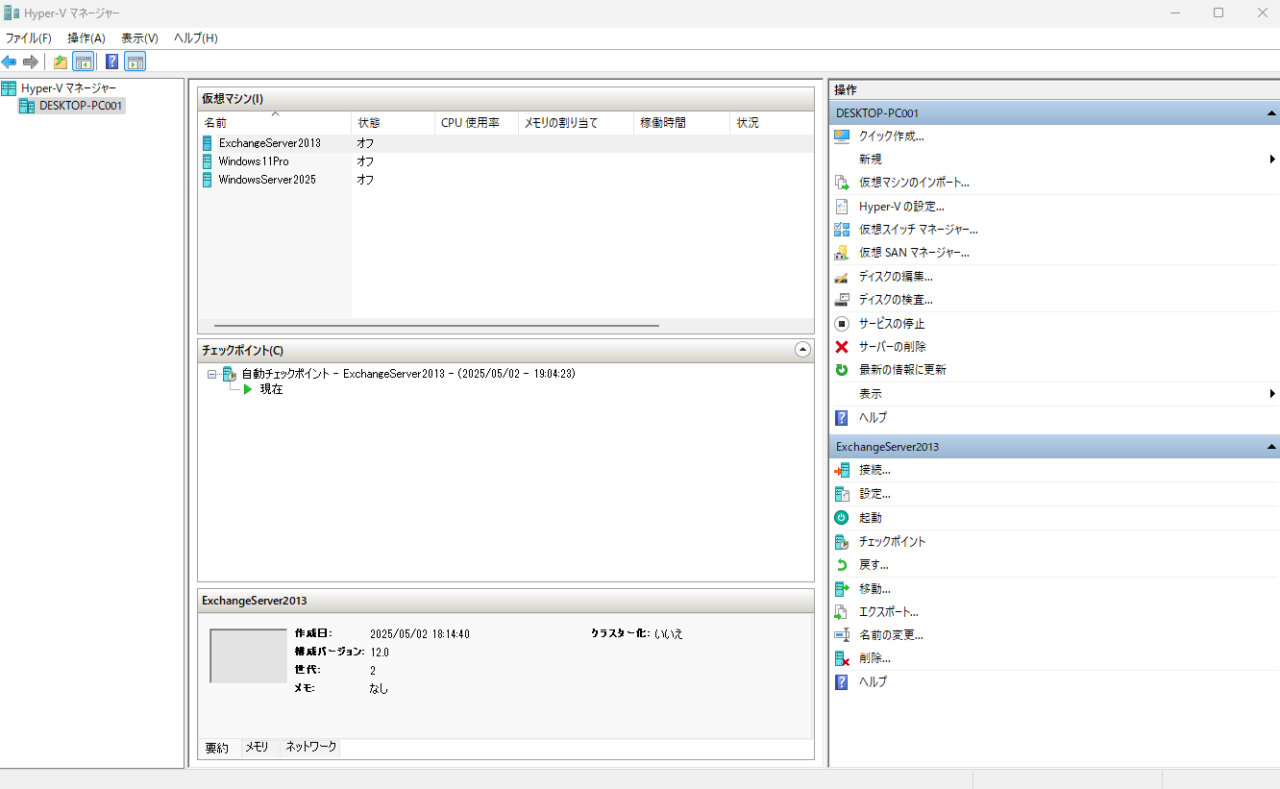This screenshot has height=789, width=1280.
Task: Expand the 表示 submenu arrow in actions
Action: [1273, 393]
